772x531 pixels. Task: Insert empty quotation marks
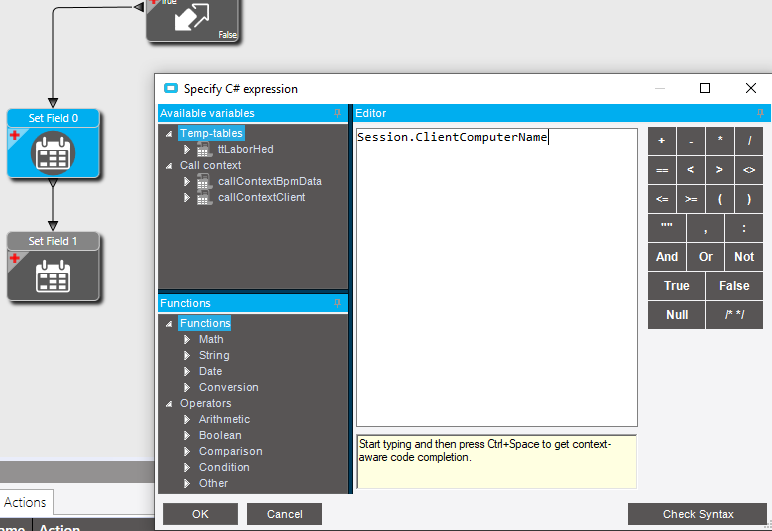(x=667, y=228)
